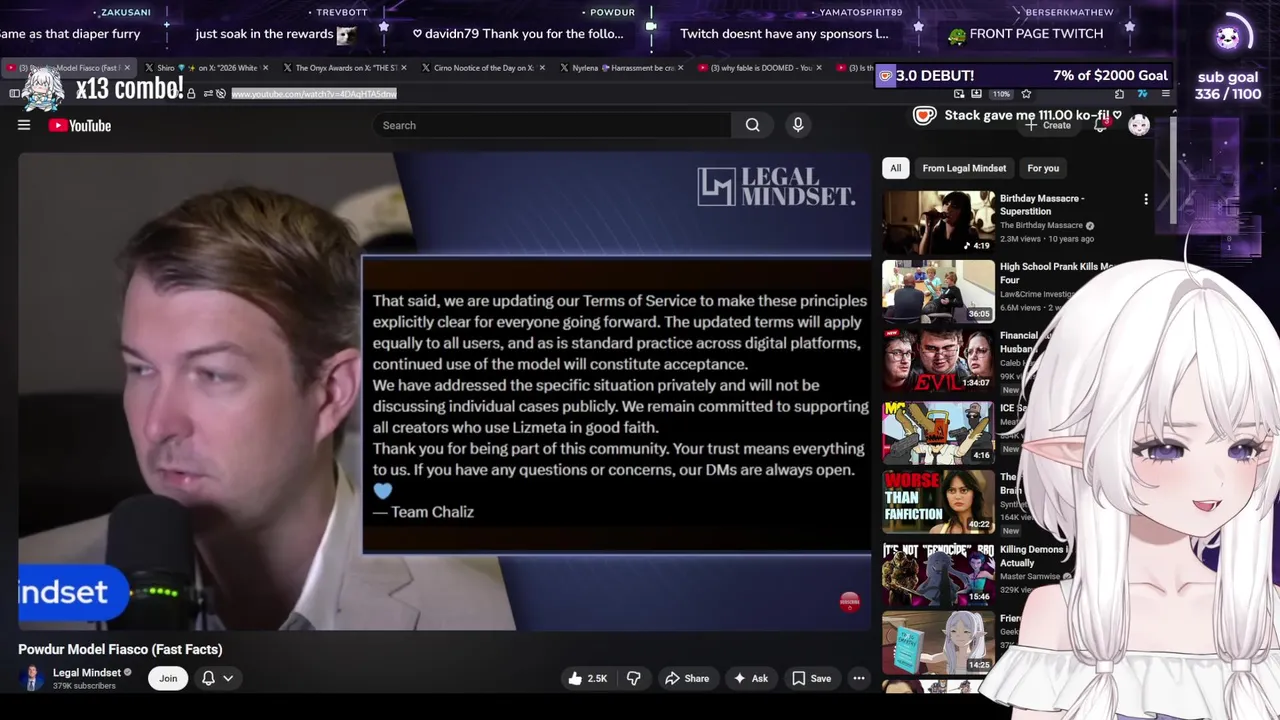Dislike the video with thumbs down
1280x720 pixels.
click(x=633, y=678)
